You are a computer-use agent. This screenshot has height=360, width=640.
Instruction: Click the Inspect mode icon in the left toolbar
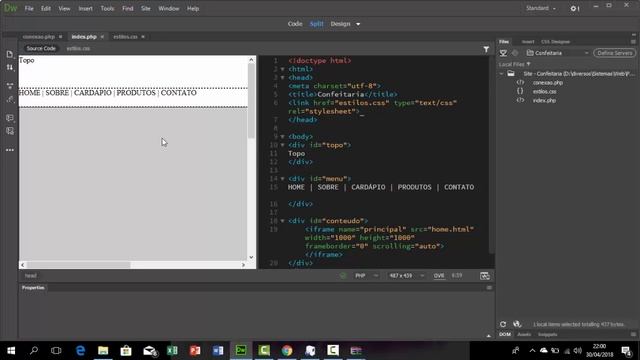pos(10,99)
